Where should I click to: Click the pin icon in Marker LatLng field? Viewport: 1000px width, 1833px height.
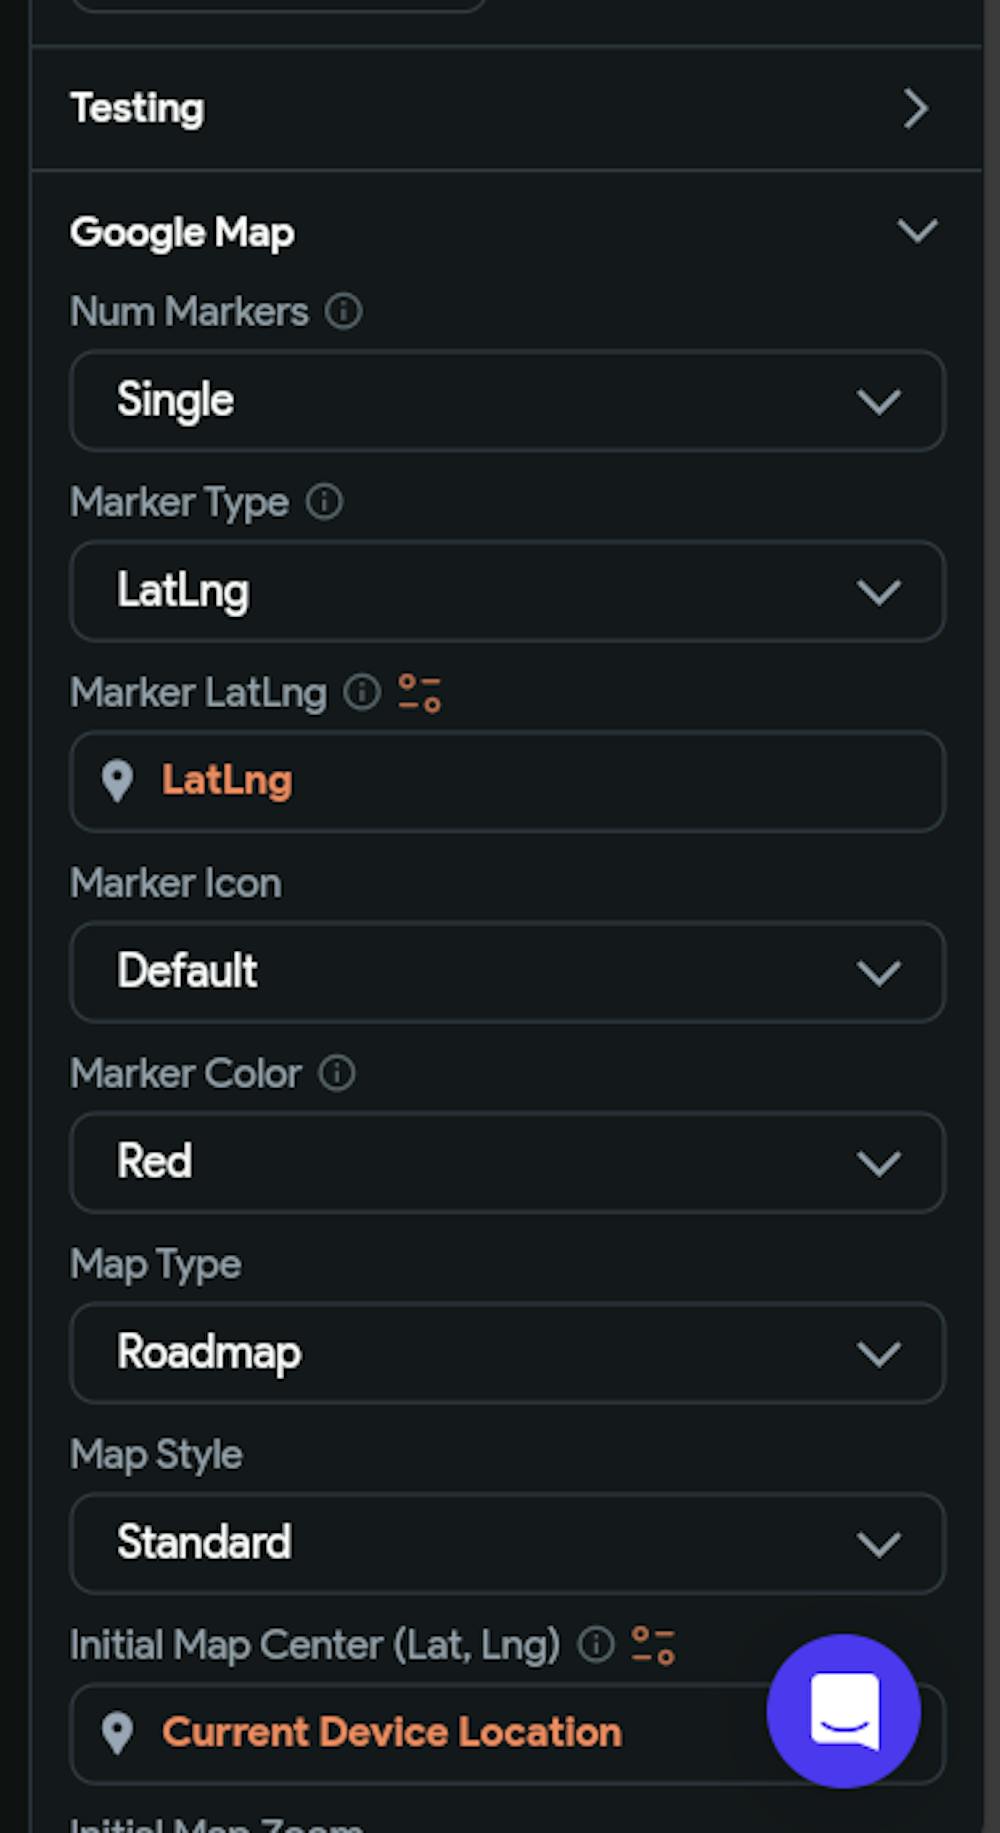pyautogui.click(x=118, y=781)
